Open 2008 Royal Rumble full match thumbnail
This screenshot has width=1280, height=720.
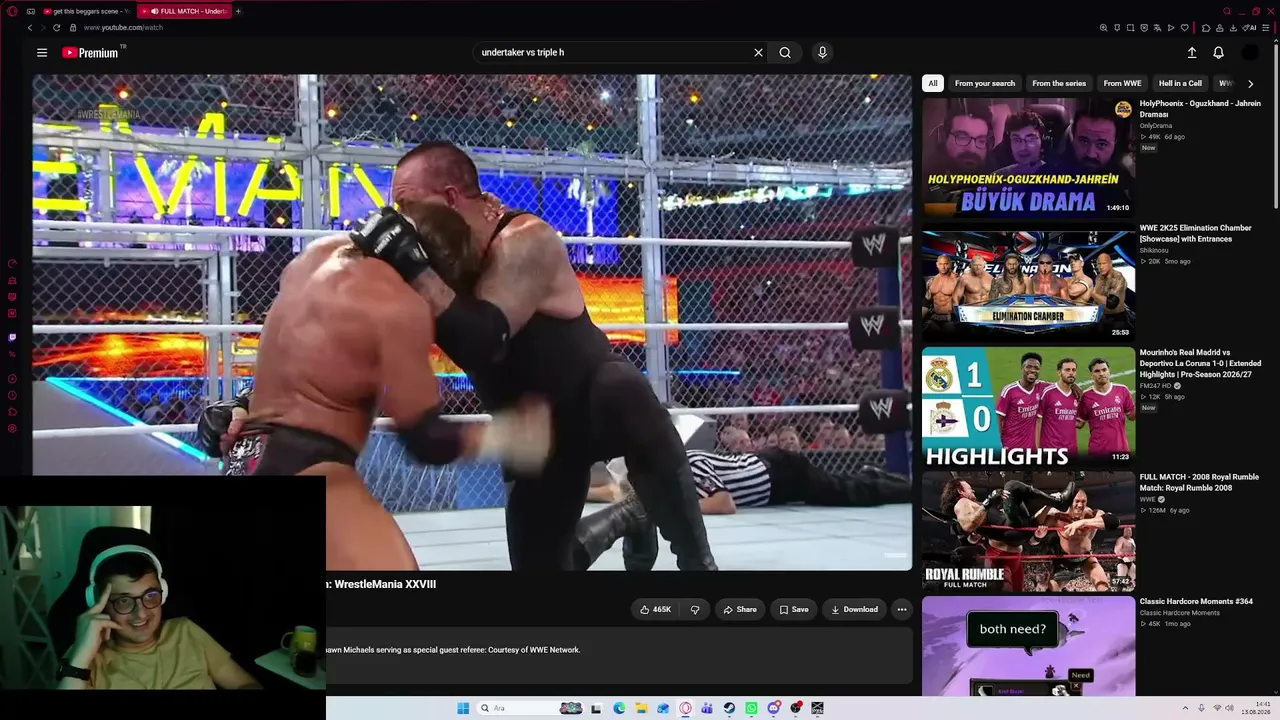click(x=1028, y=531)
